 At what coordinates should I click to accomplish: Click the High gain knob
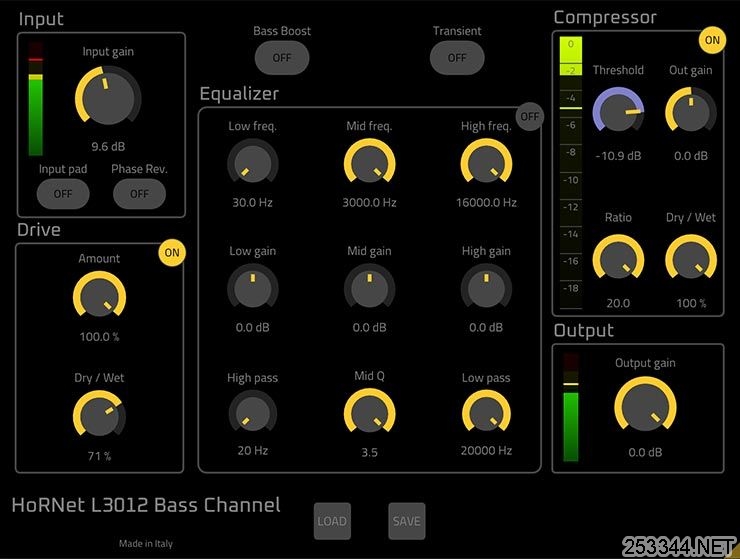click(x=486, y=287)
